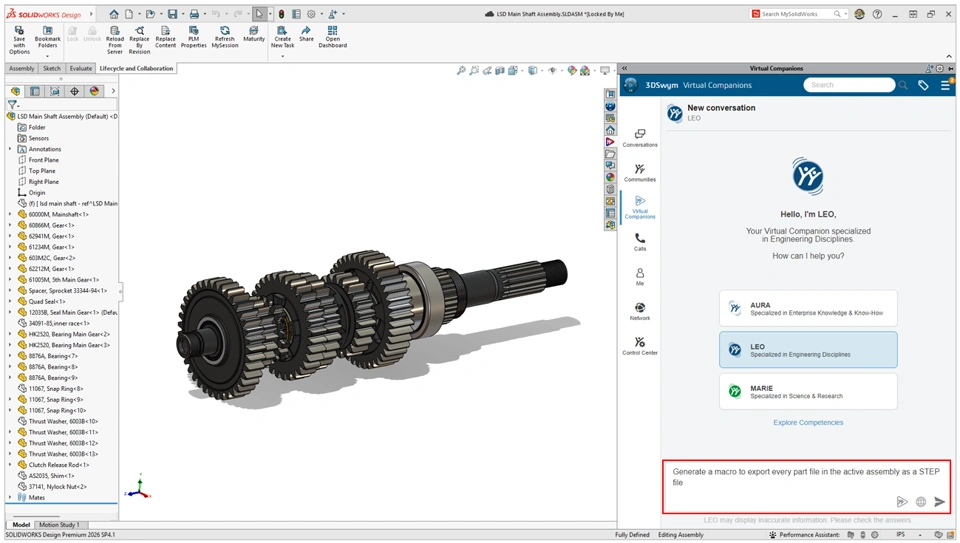This screenshot has height=543, width=960.
Task: Open the DimXpertManager crosshair tab icon
Action: pos(74,91)
